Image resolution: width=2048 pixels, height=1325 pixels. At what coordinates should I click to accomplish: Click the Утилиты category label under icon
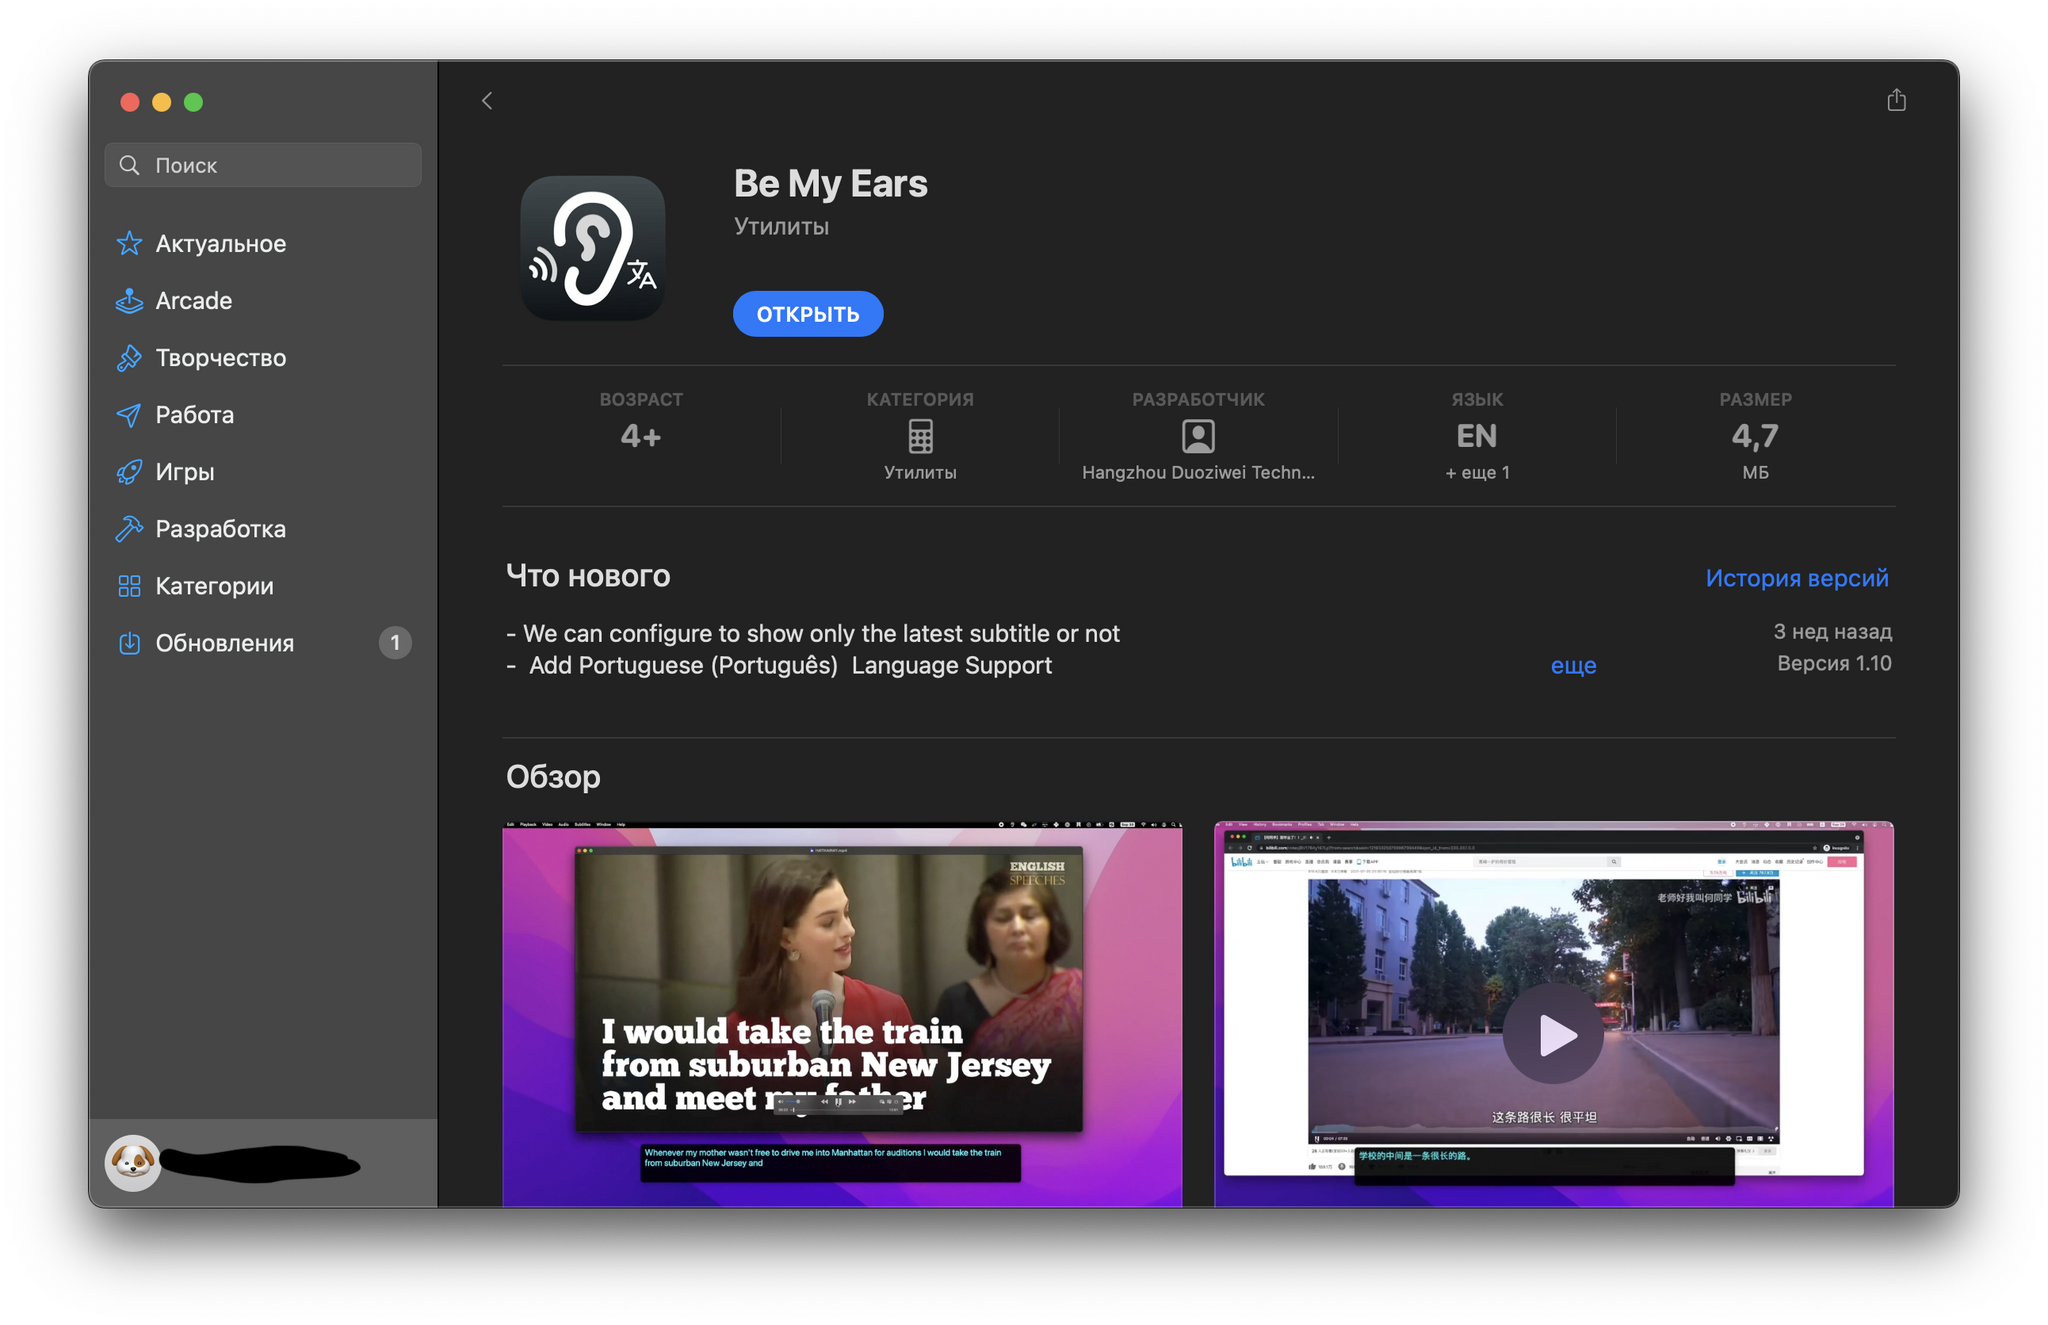tap(920, 472)
